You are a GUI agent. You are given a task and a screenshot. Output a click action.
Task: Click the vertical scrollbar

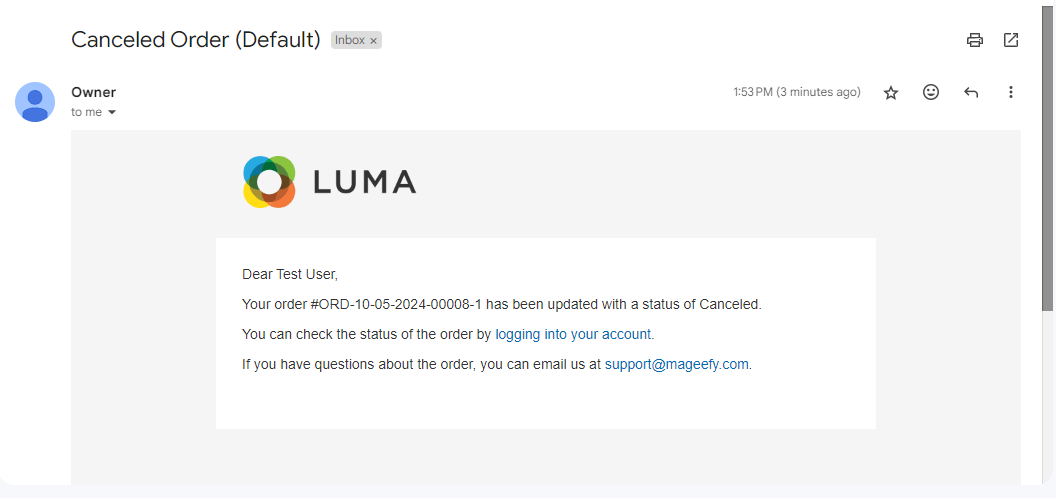click(x=1047, y=160)
